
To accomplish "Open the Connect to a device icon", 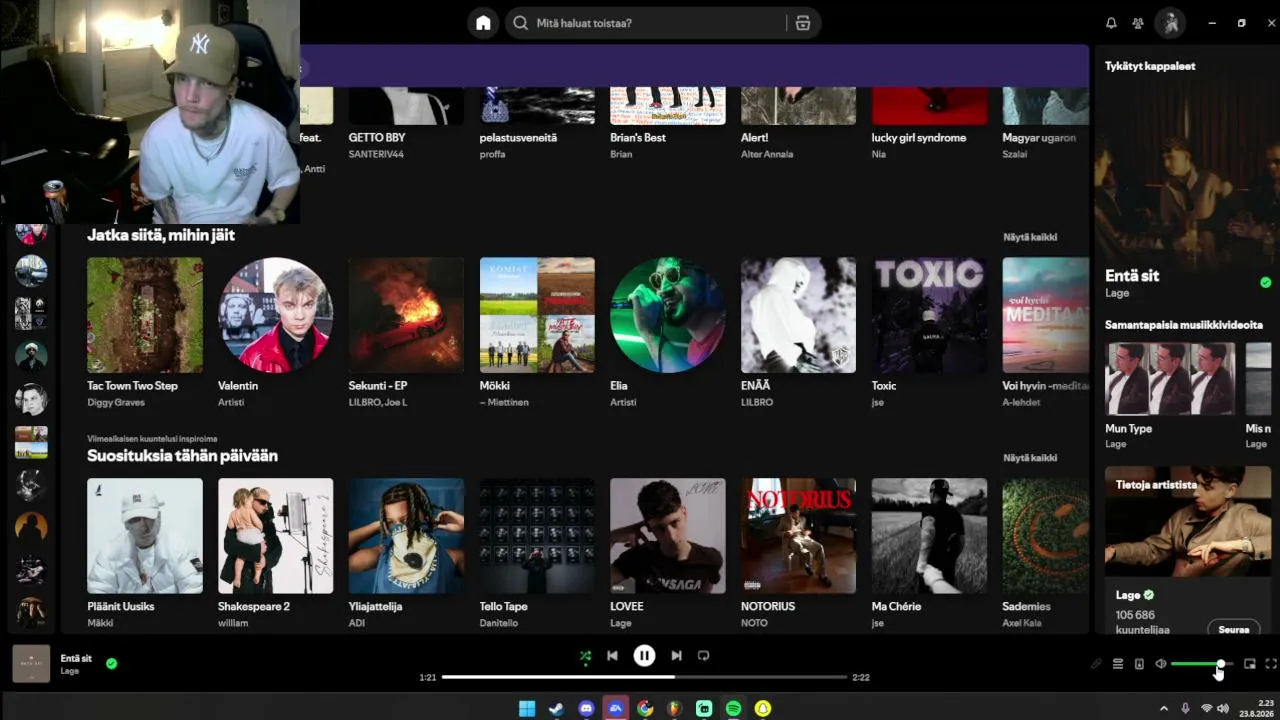I will click(1139, 664).
